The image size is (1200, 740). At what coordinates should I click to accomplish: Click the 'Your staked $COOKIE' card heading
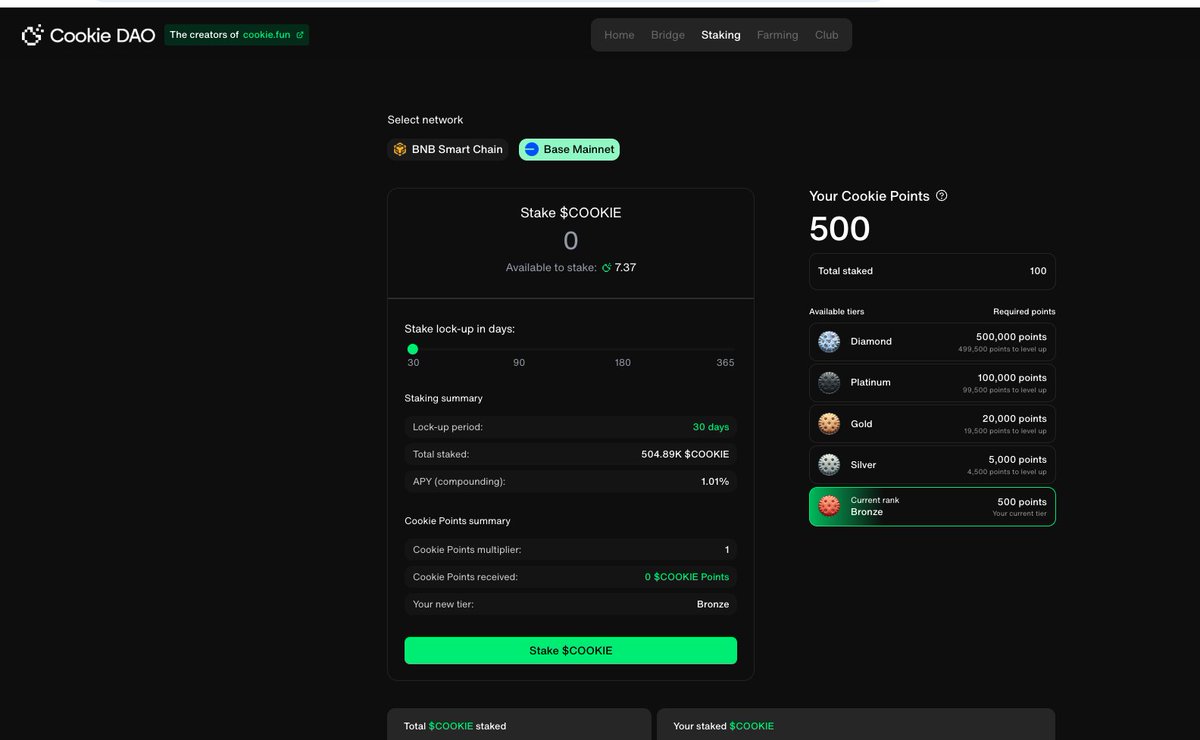(x=724, y=726)
